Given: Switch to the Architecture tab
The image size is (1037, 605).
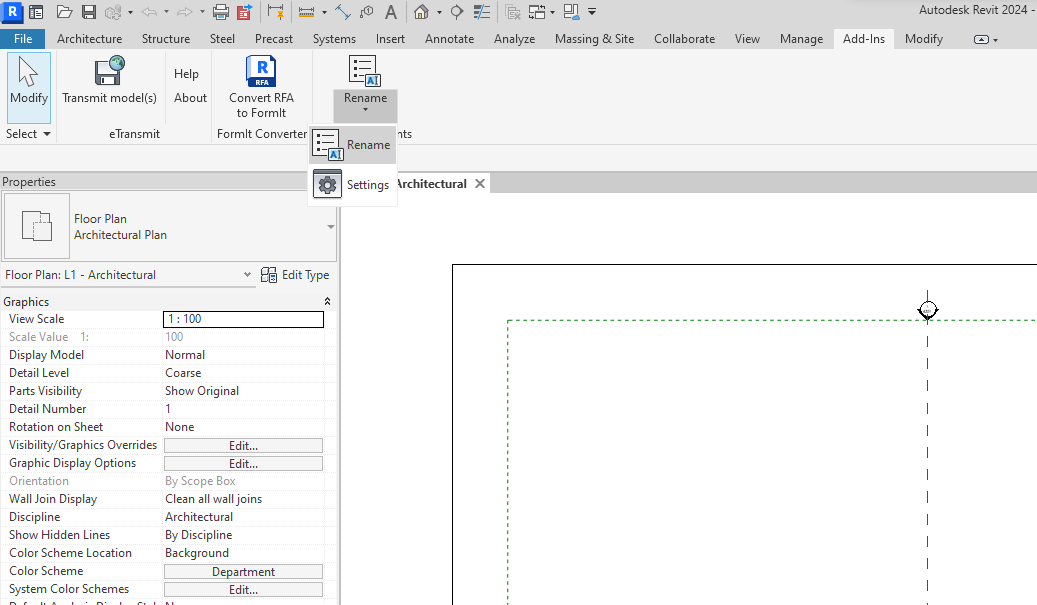Looking at the screenshot, I should [89, 39].
